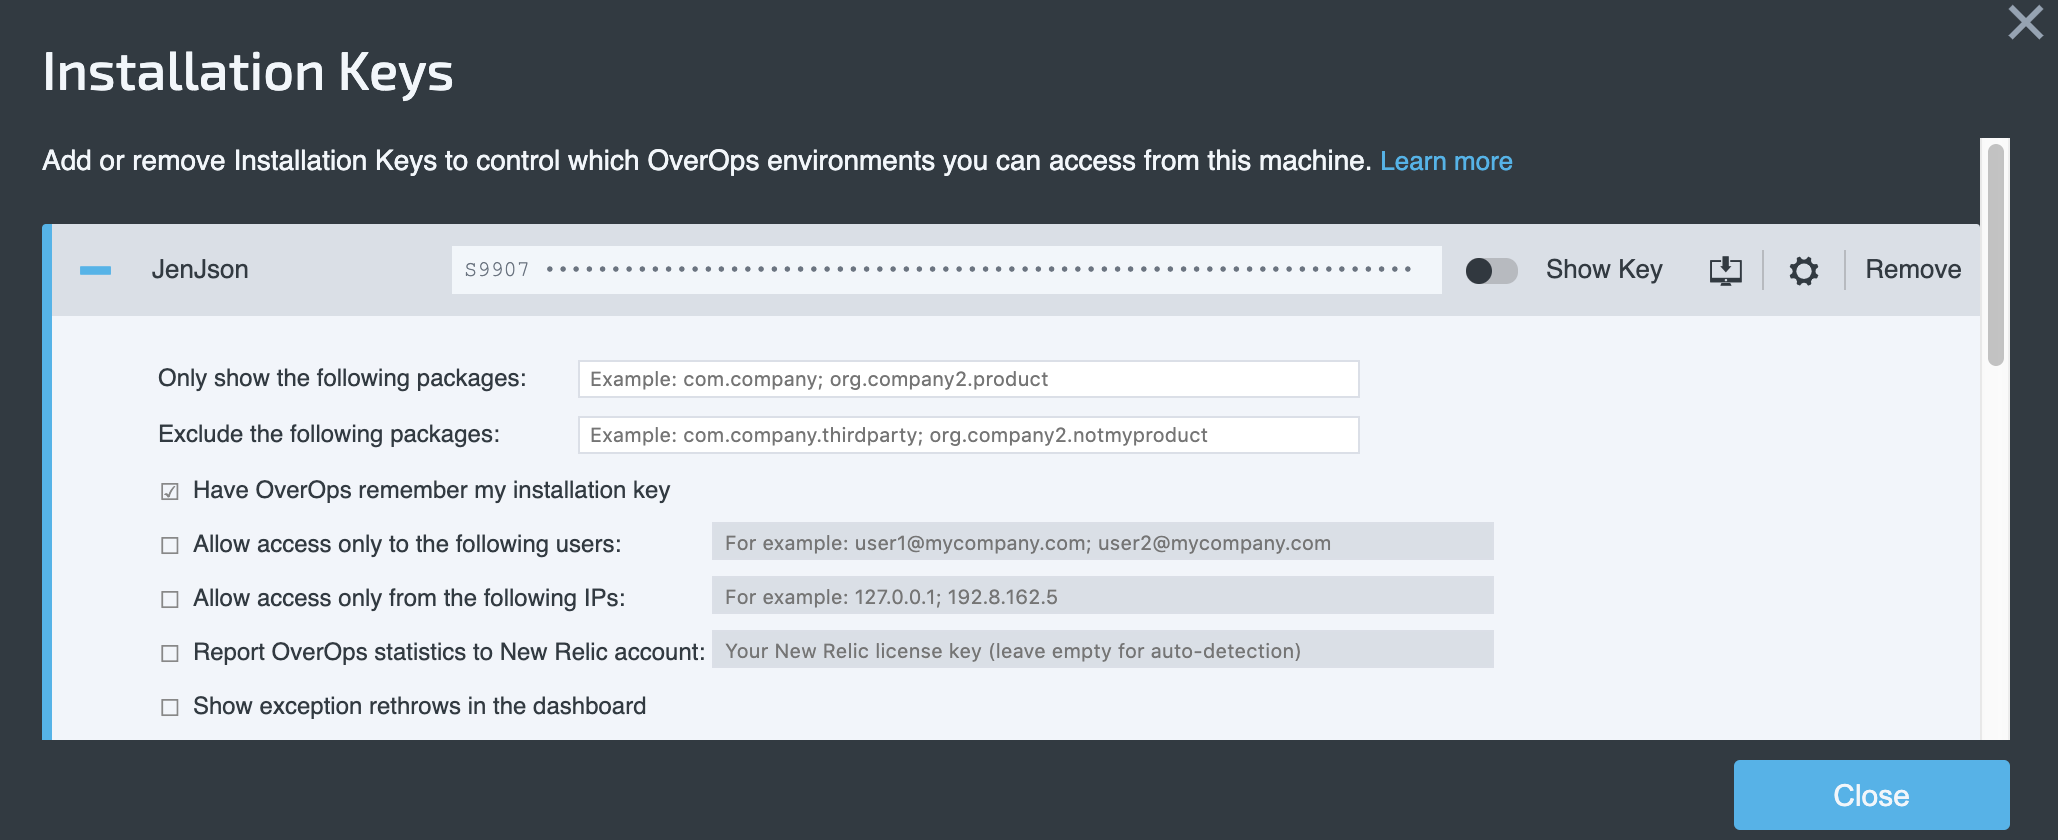Click the download installer icon for JenJson

pyautogui.click(x=1725, y=270)
